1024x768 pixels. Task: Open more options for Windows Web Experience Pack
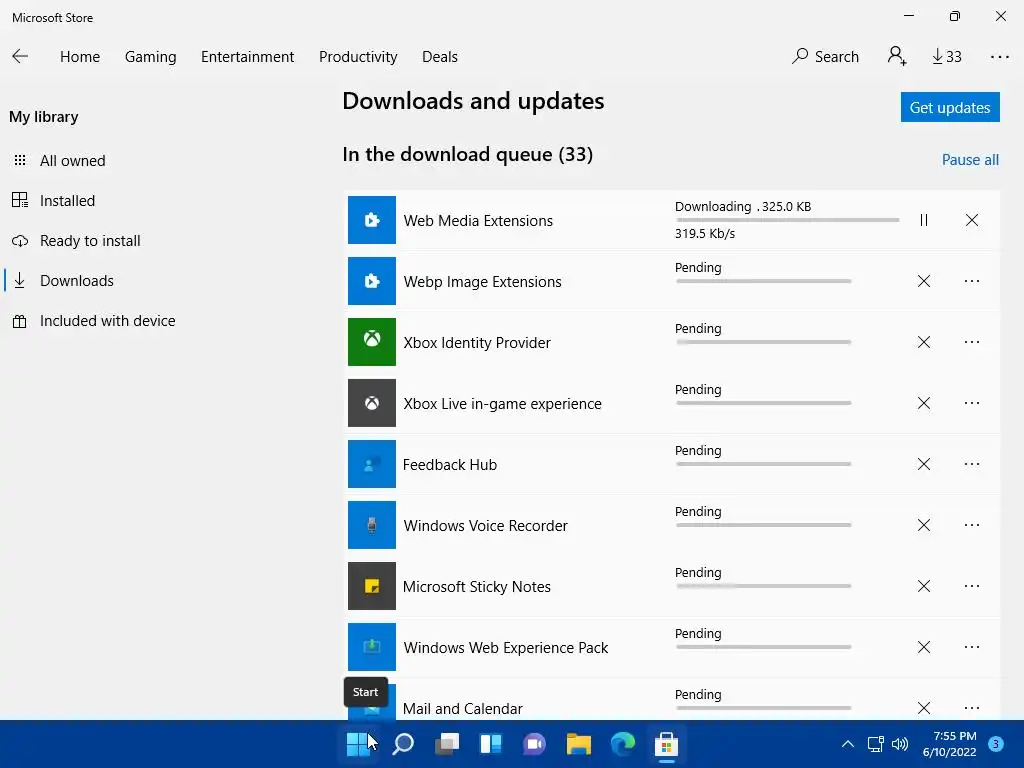(x=972, y=647)
